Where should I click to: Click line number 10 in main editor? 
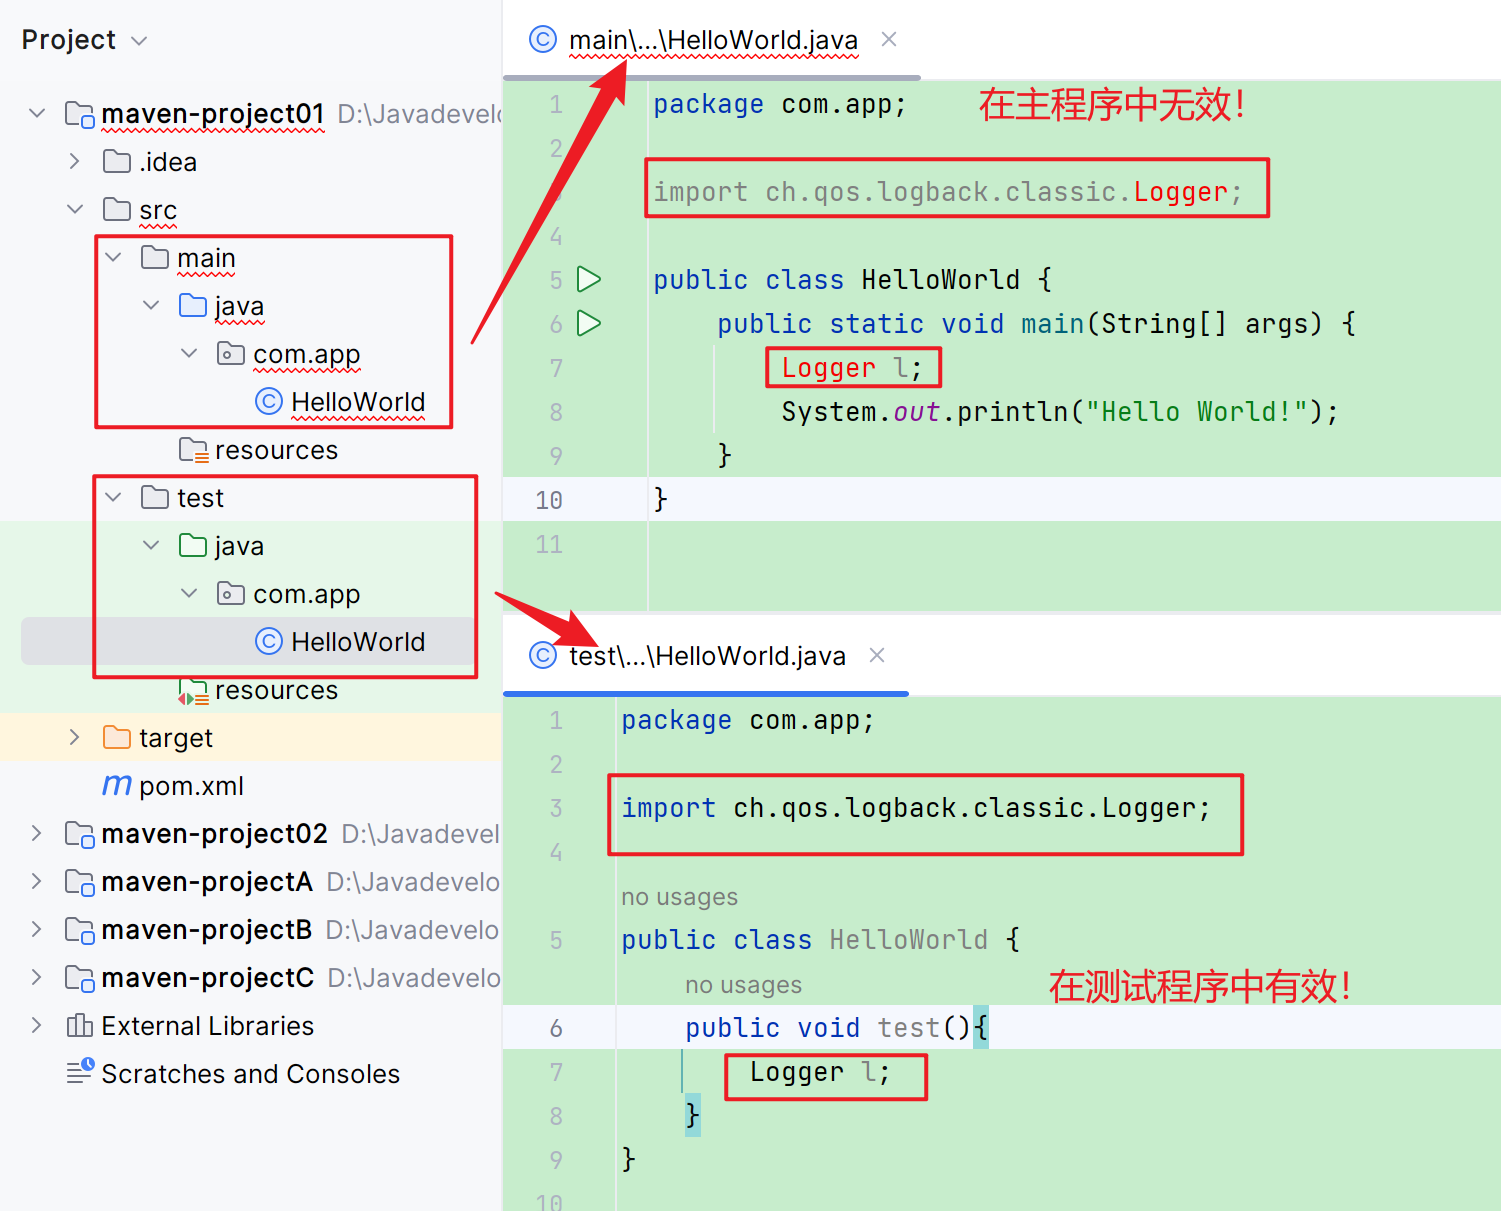pyautogui.click(x=549, y=500)
